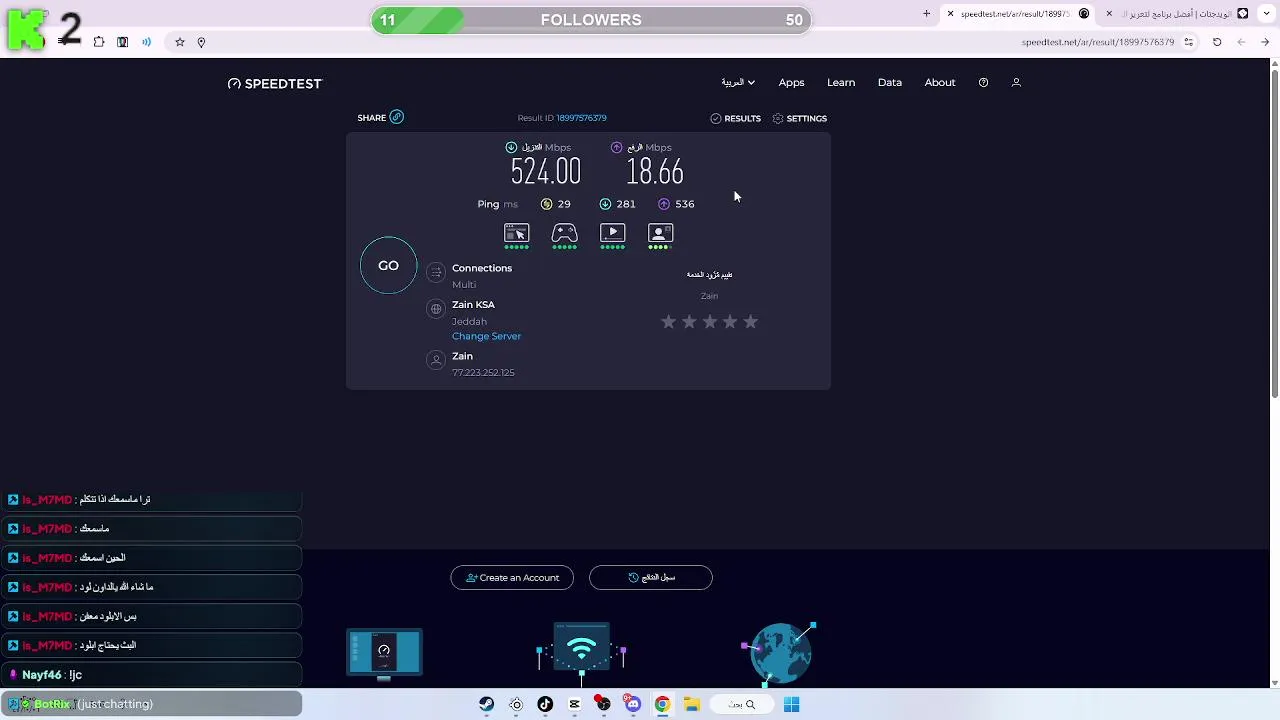Image resolution: width=1280 pixels, height=720 pixels.
Task: Bookmark page with star icon
Action: [179, 42]
